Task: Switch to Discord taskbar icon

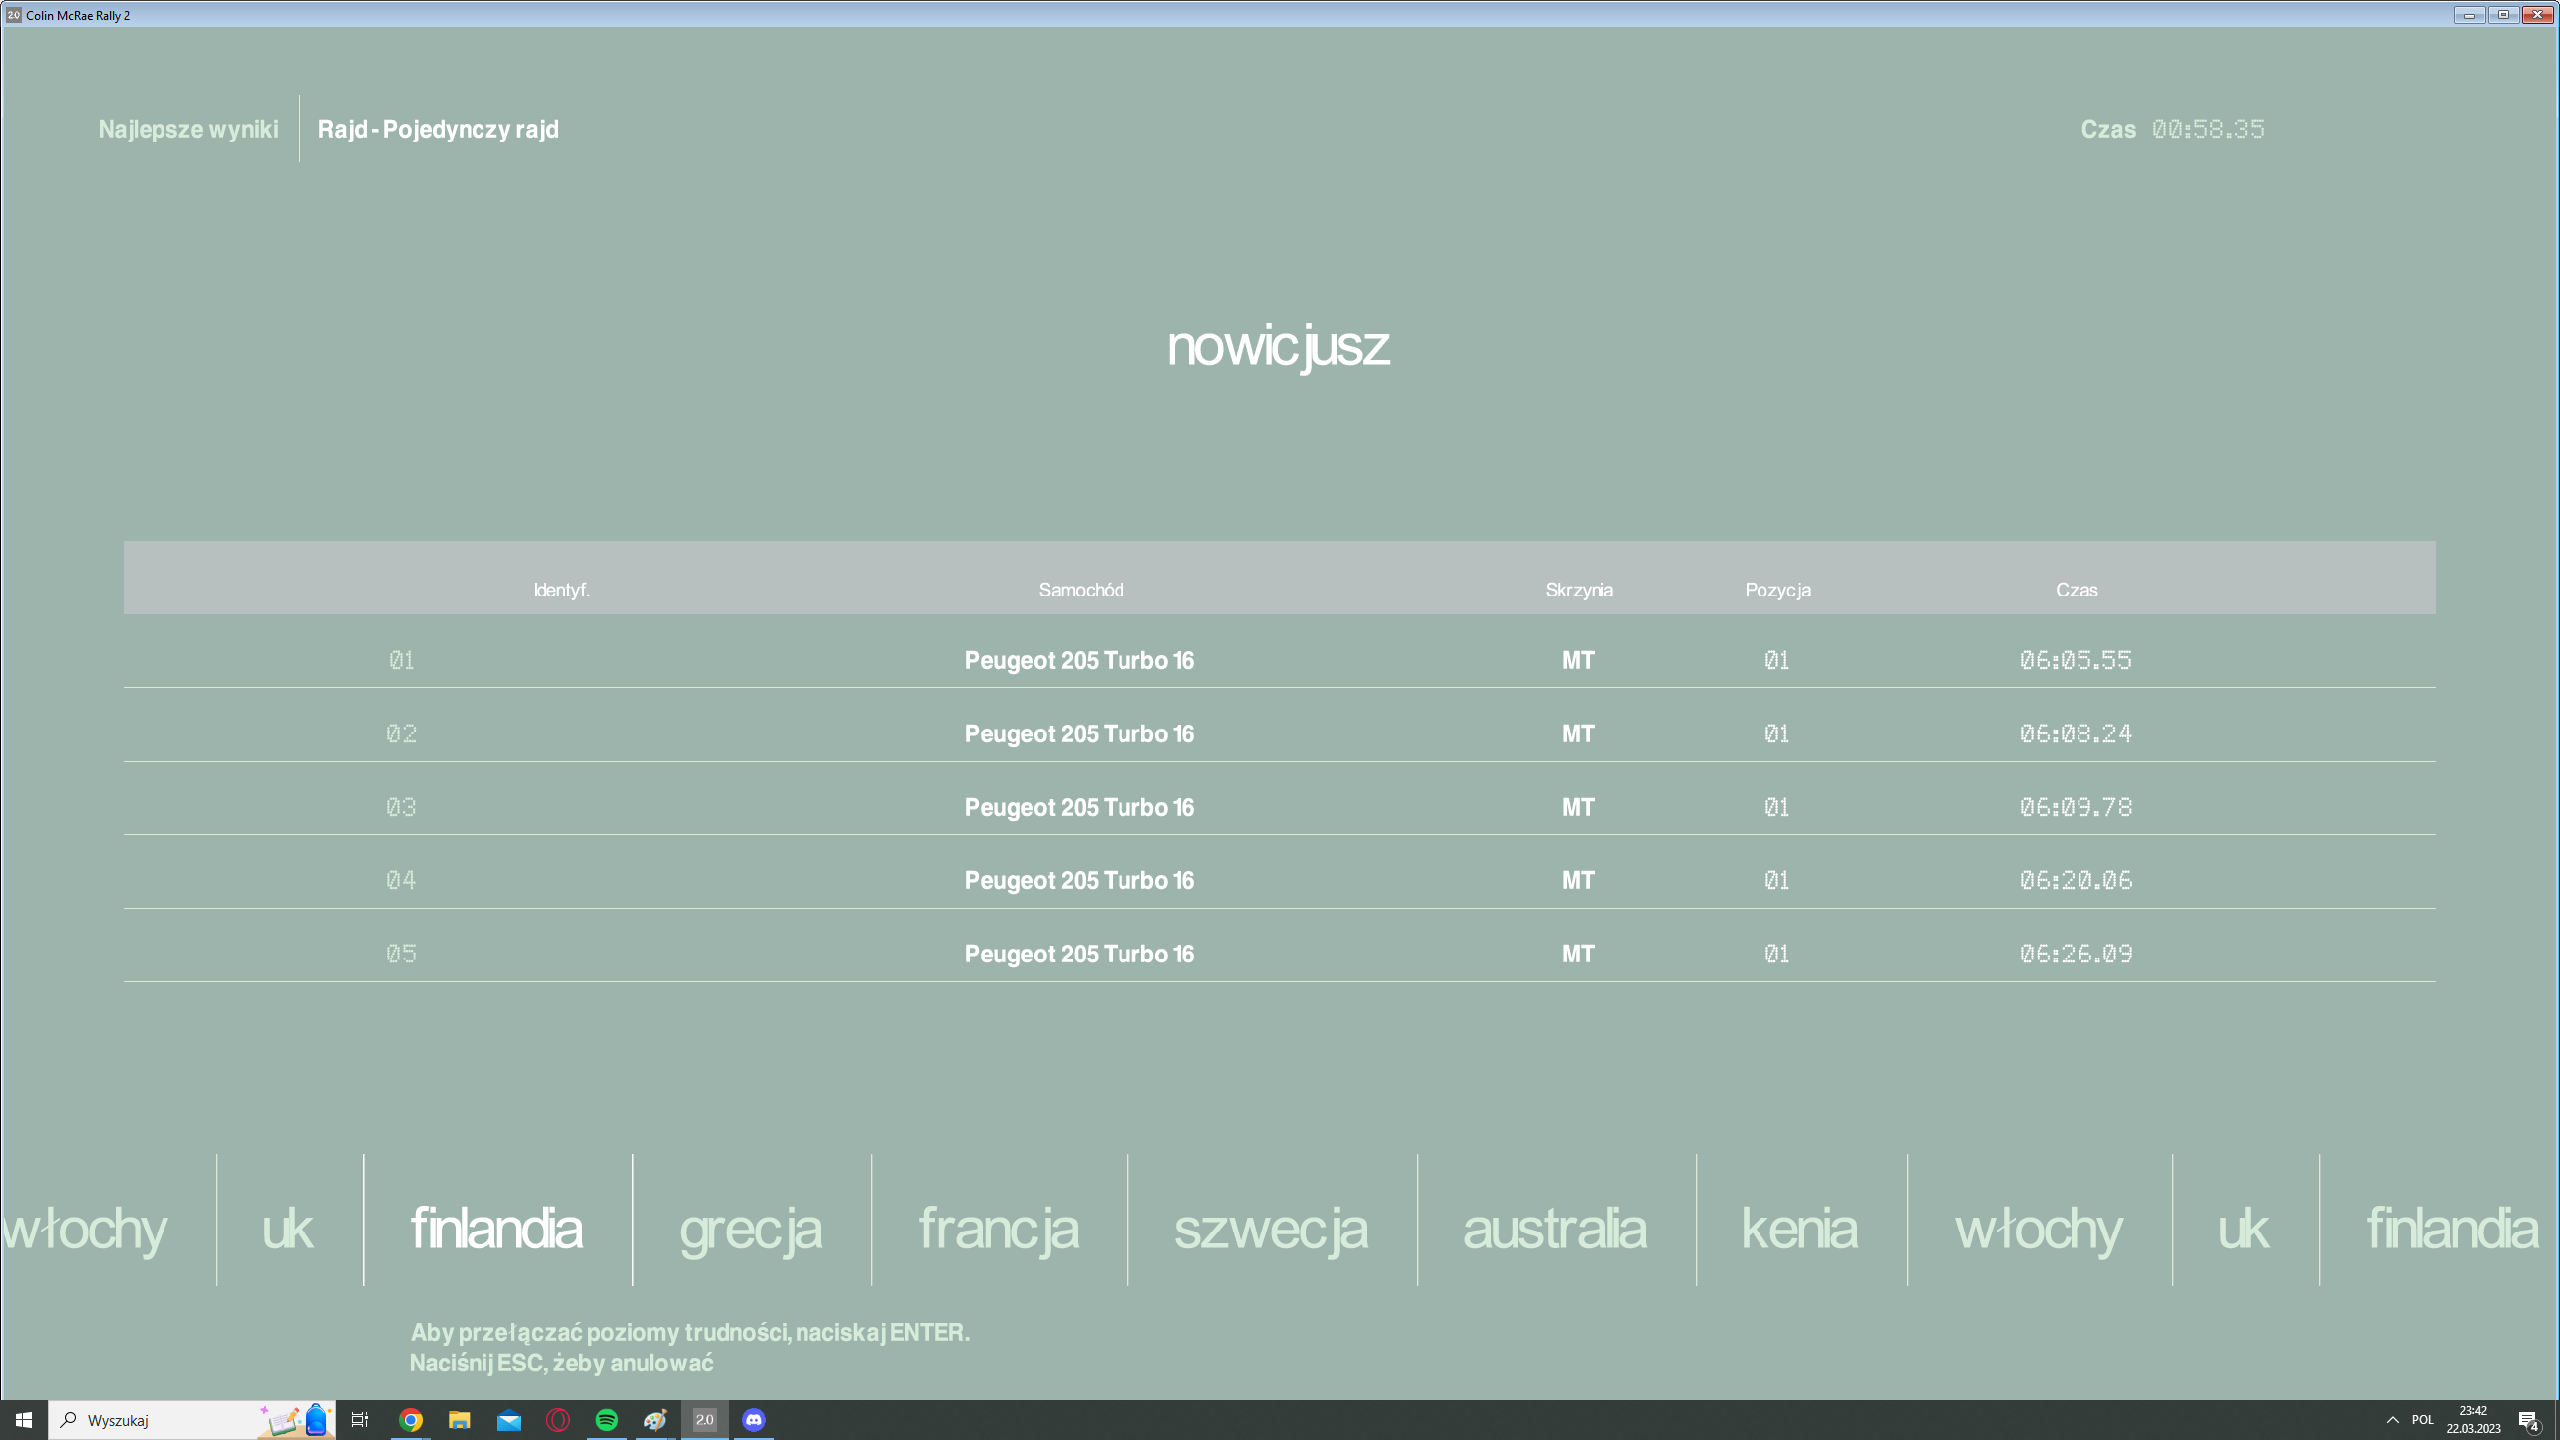Action: click(754, 1420)
